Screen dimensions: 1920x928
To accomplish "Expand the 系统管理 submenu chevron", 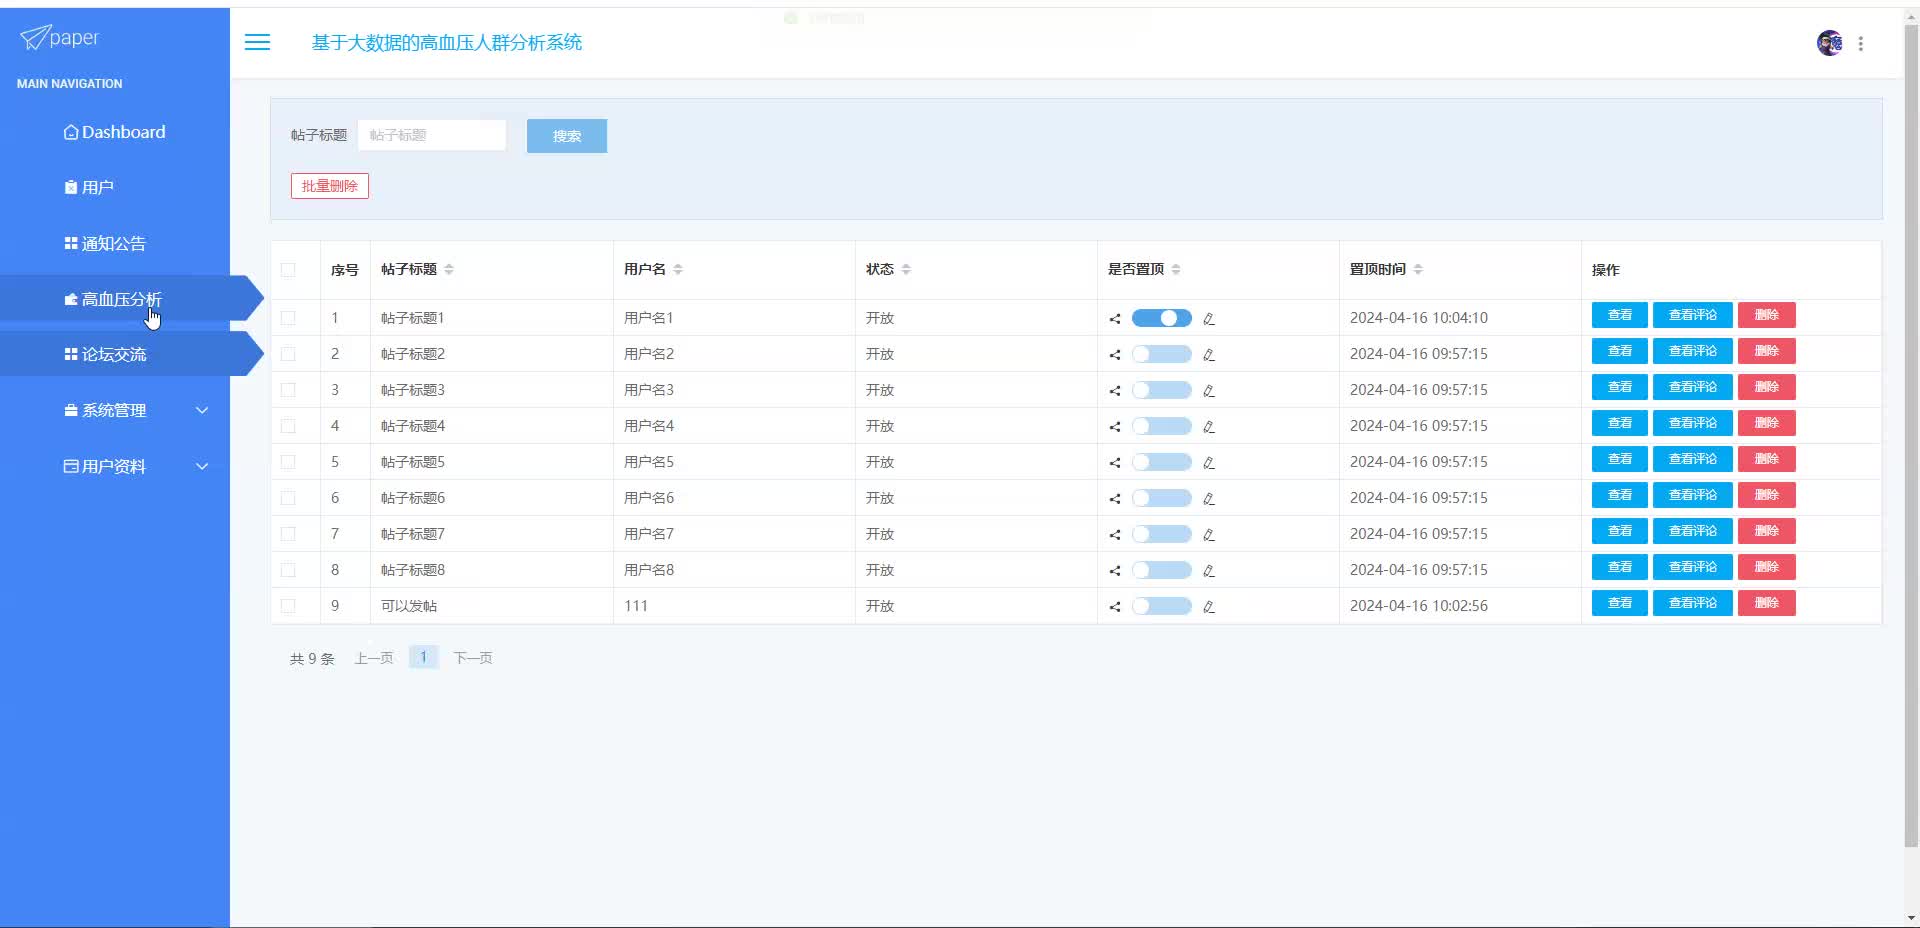I will pos(202,410).
